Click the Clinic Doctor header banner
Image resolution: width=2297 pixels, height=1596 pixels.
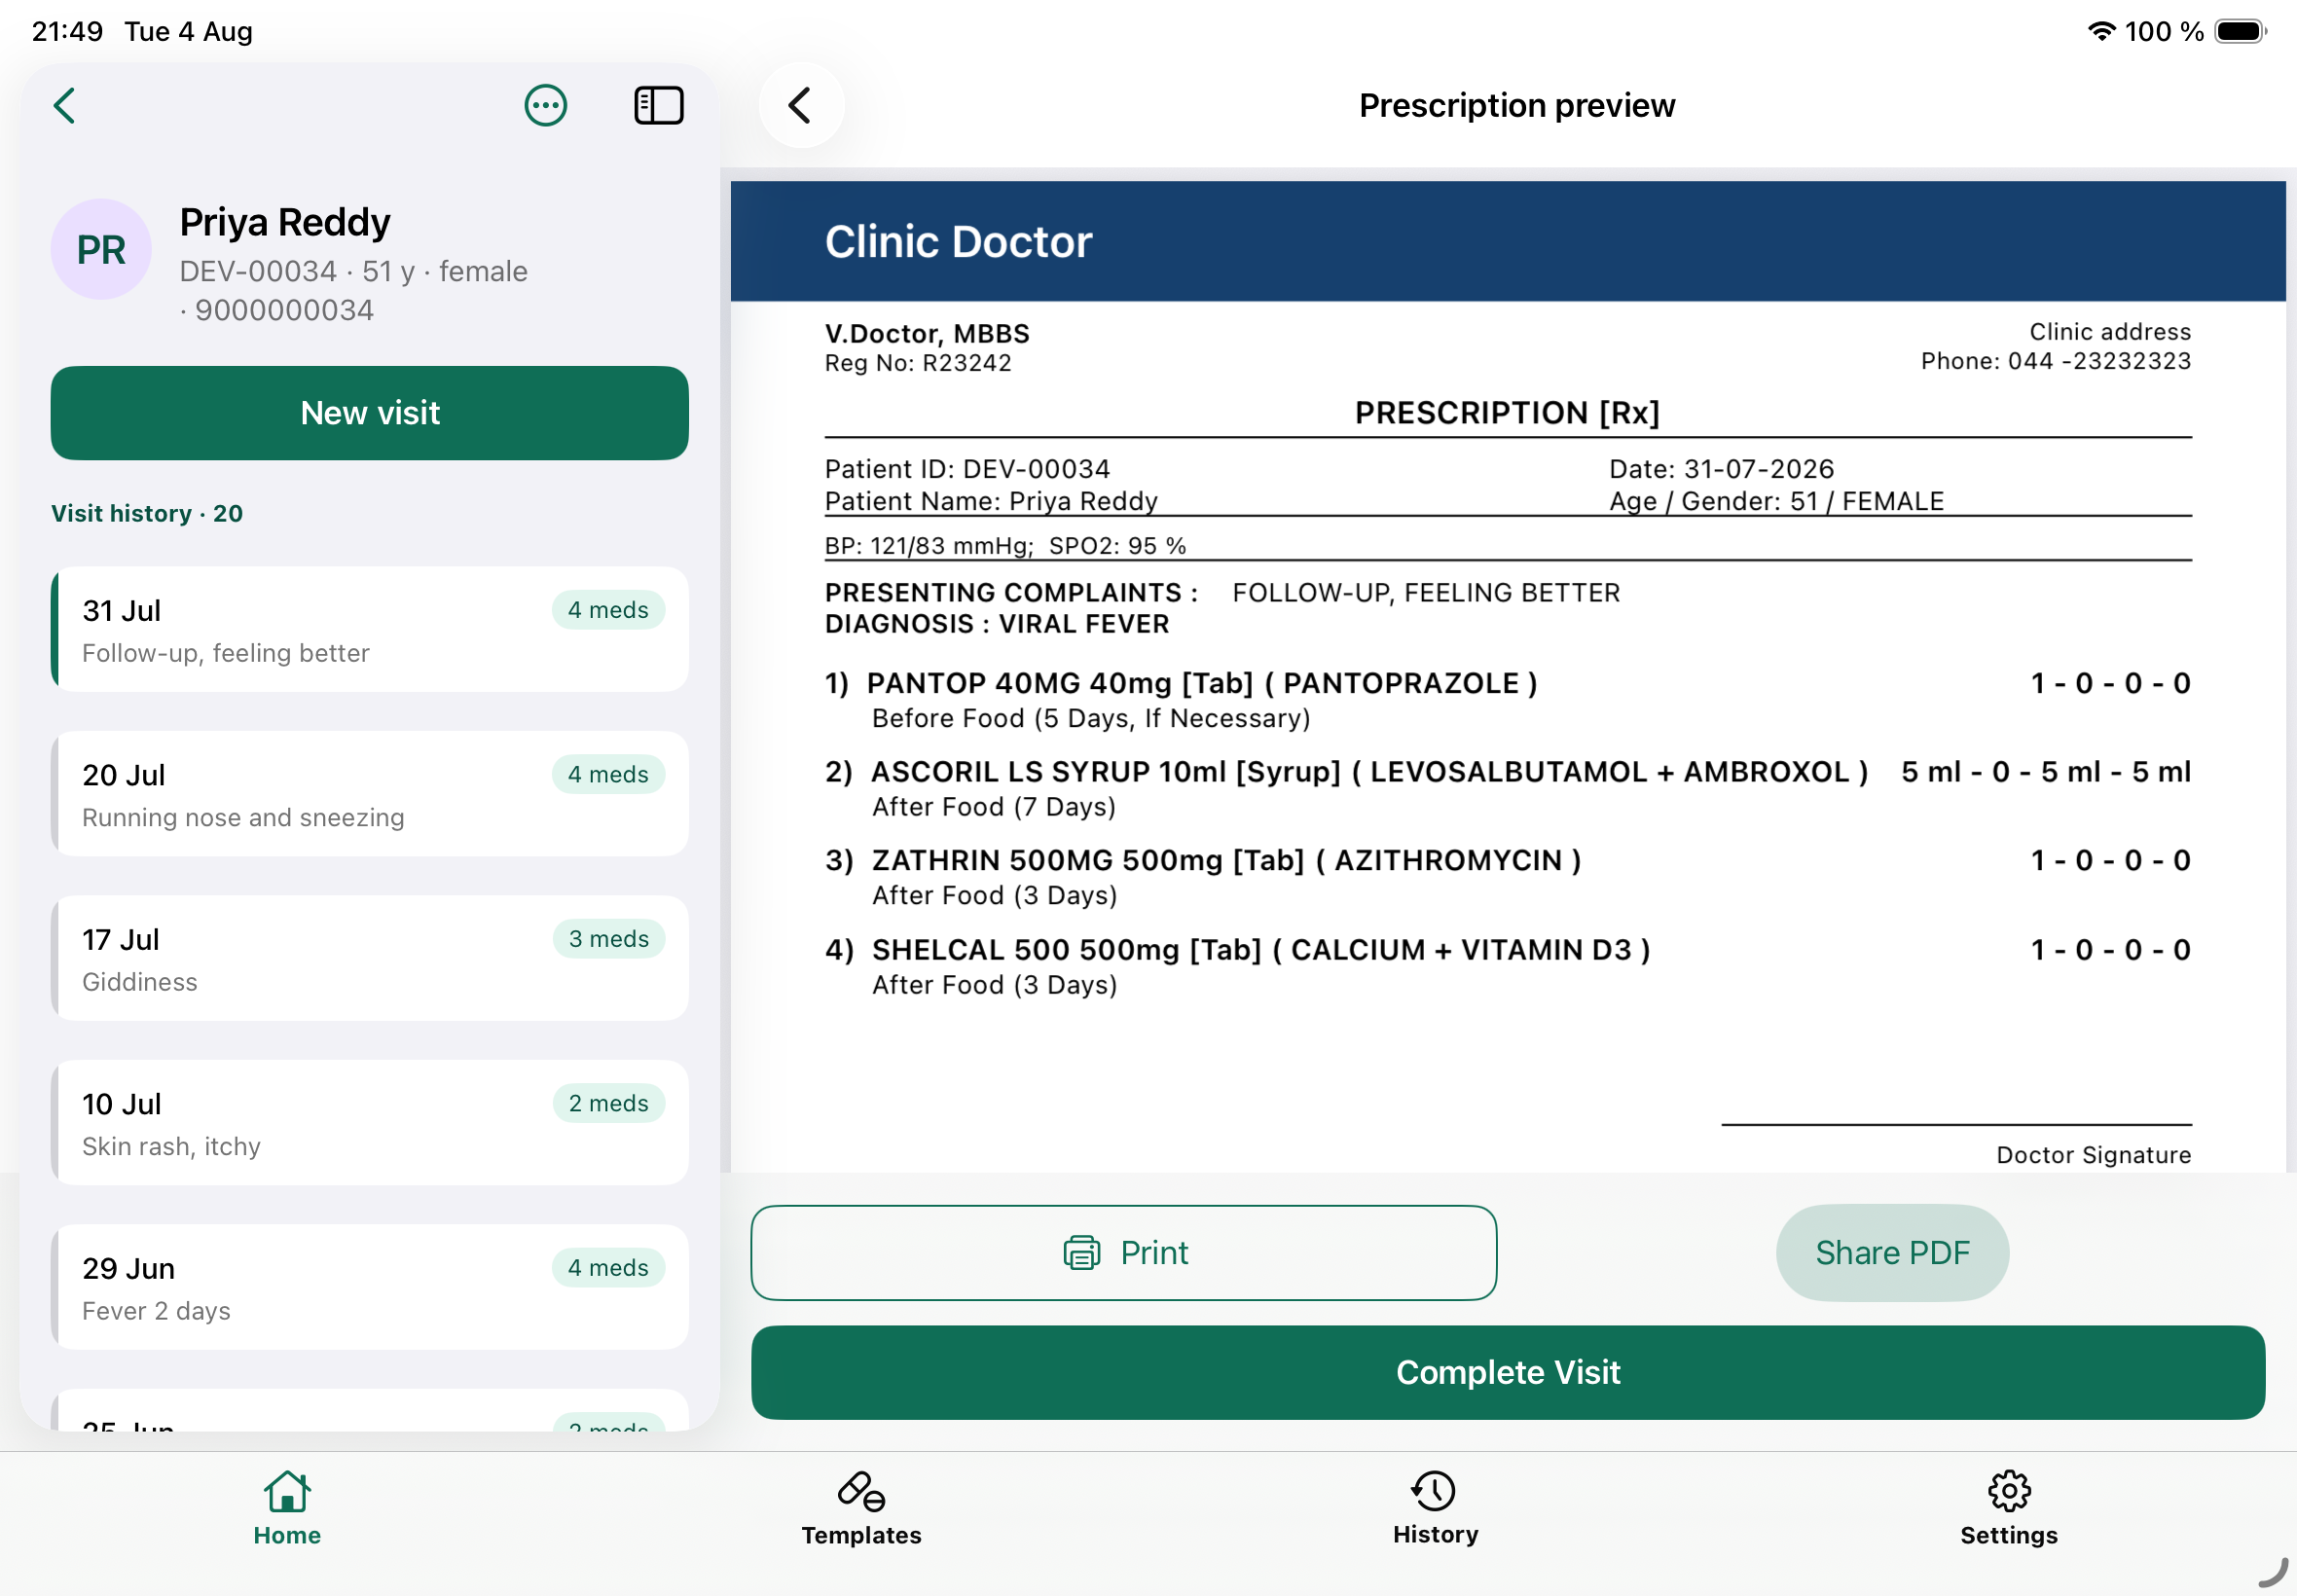point(1508,241)
